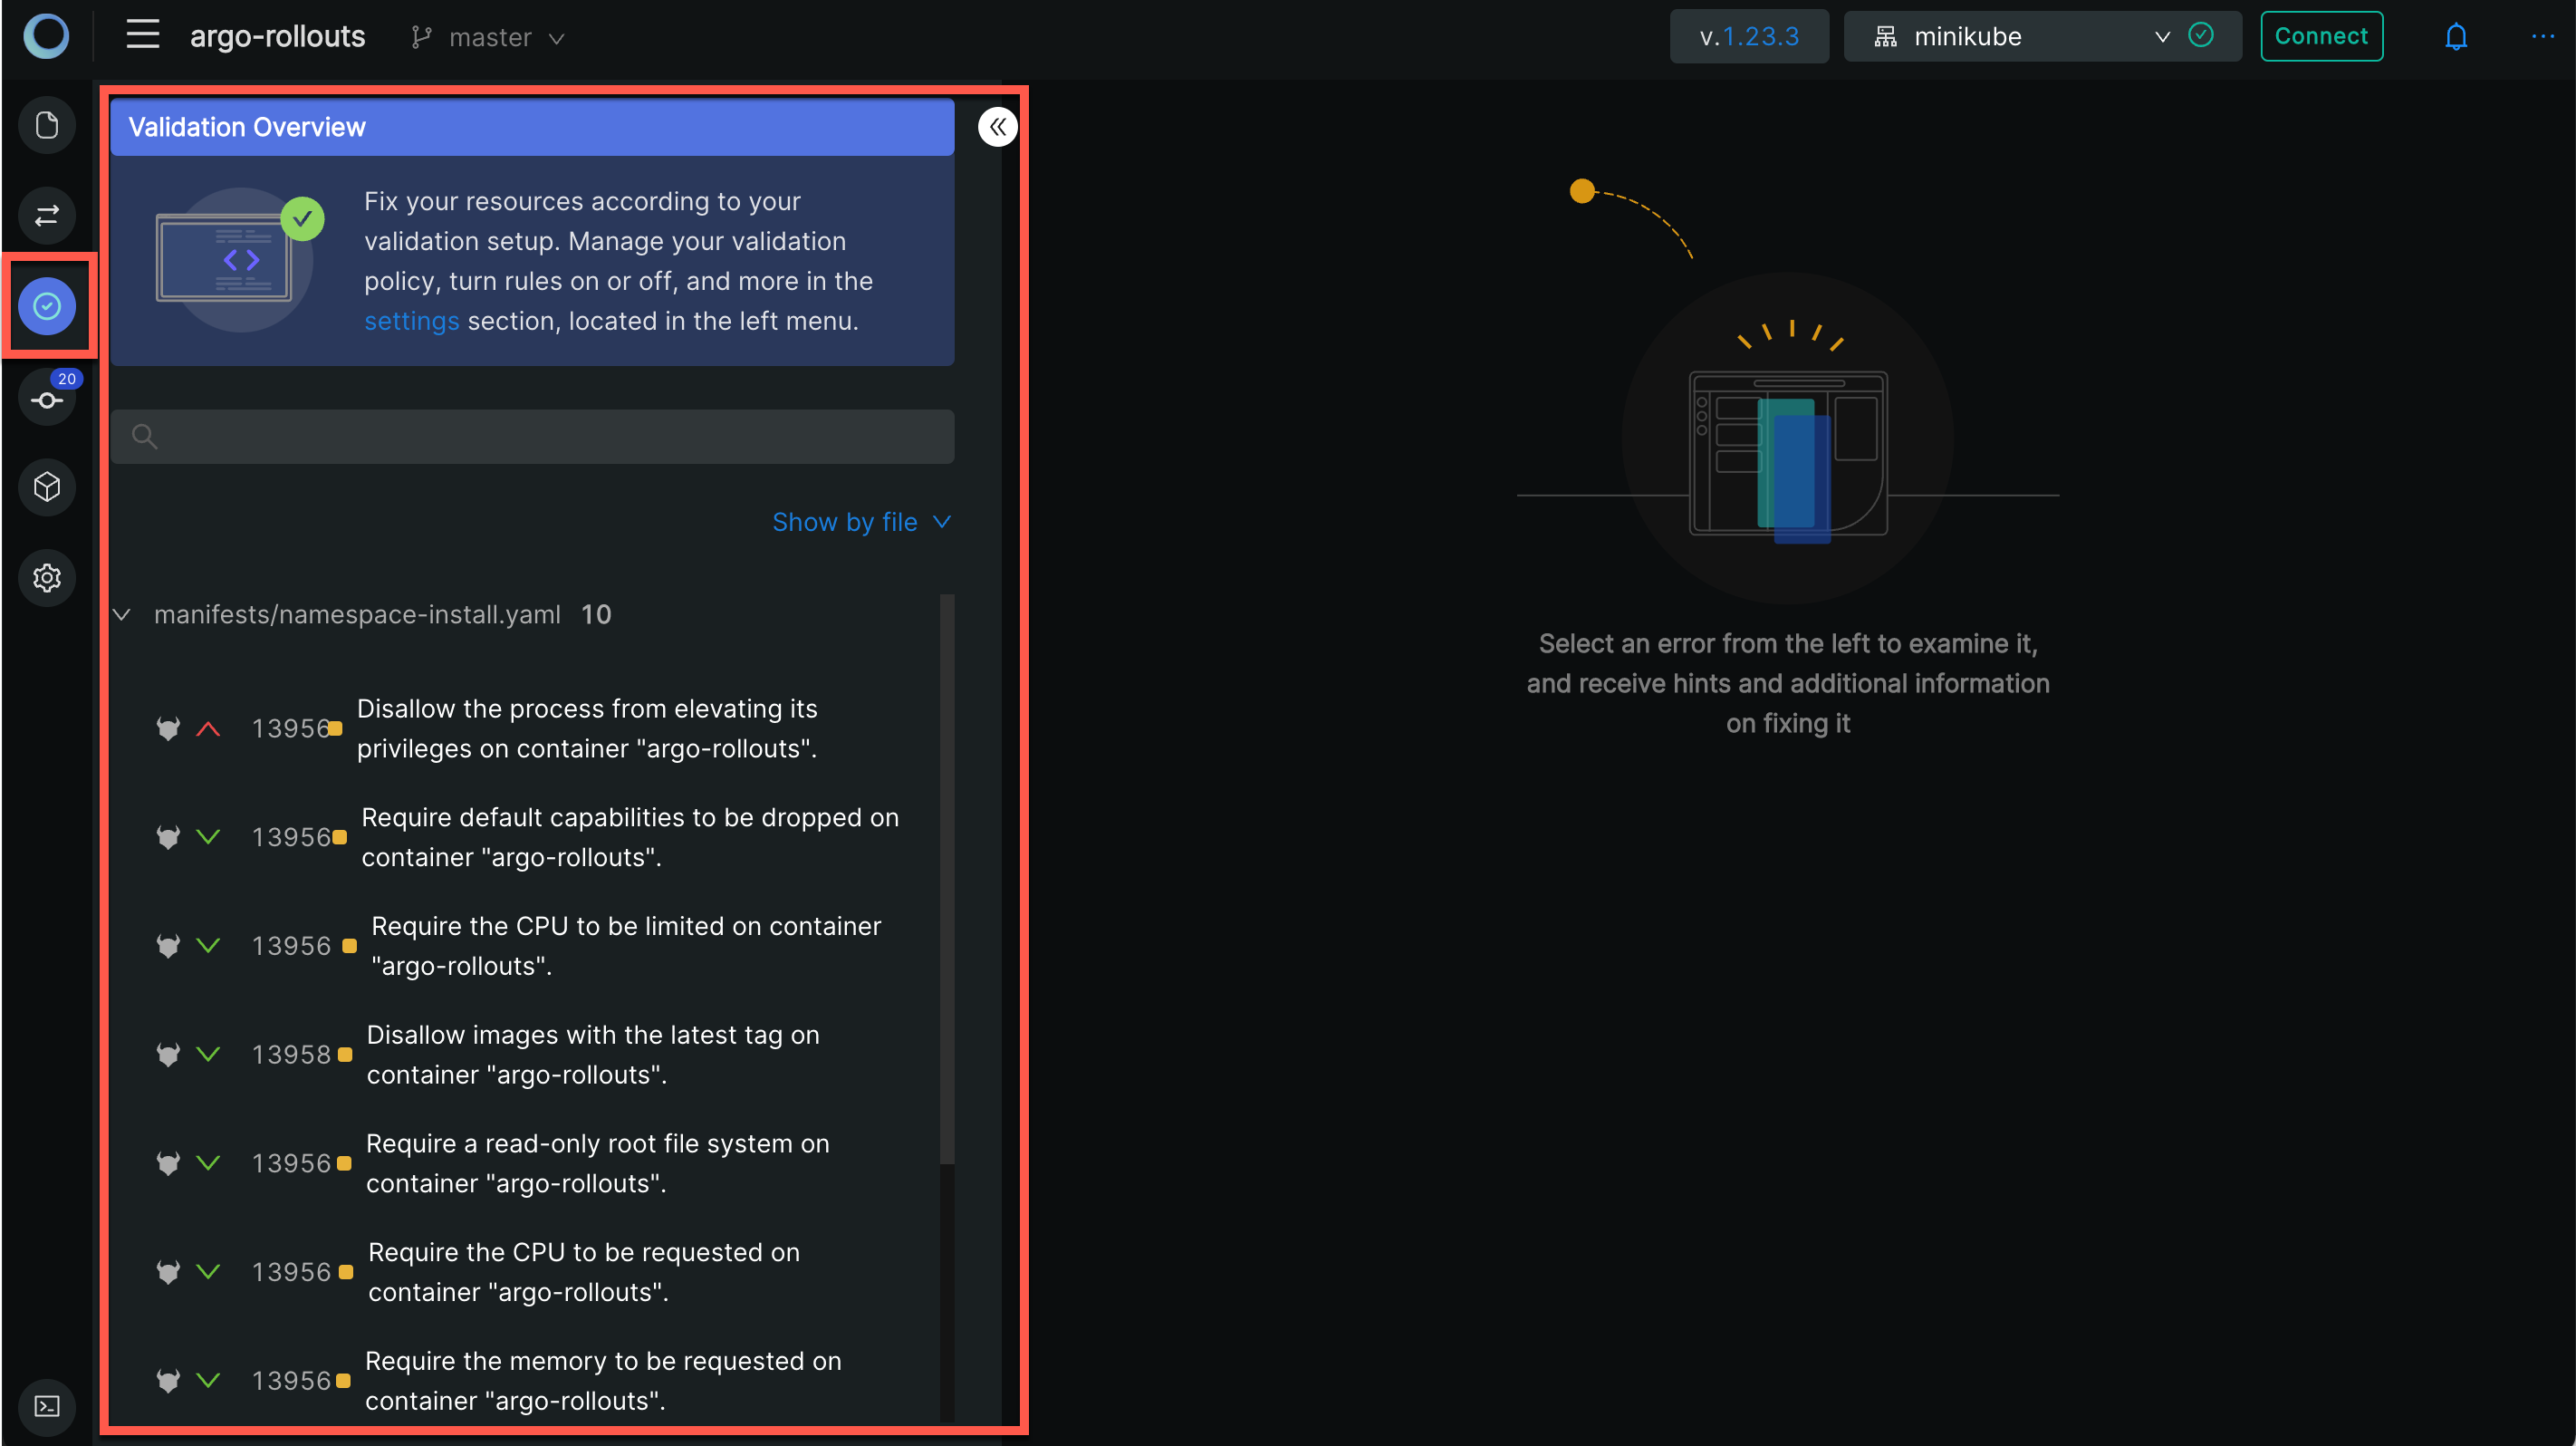This screenshot has height=1446, width=2576.
Task: Collapse the Validation Overview panel
Action: (997, 127)
